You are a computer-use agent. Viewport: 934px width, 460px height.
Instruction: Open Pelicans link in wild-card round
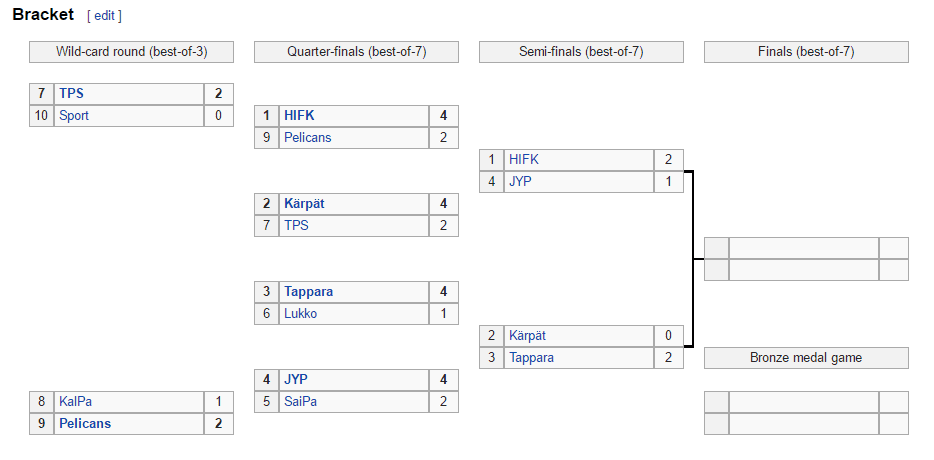85,424
